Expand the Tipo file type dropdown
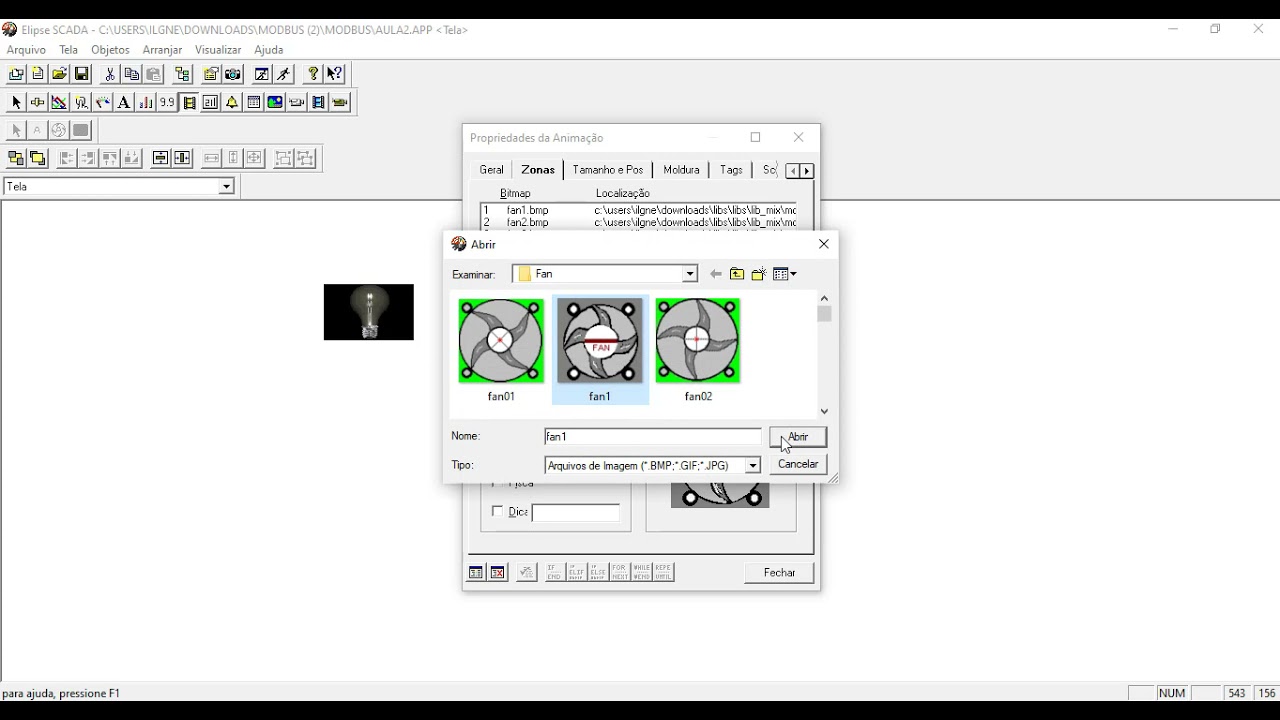The height and width of the screenshot is (720, 1280). pos(753,466)
